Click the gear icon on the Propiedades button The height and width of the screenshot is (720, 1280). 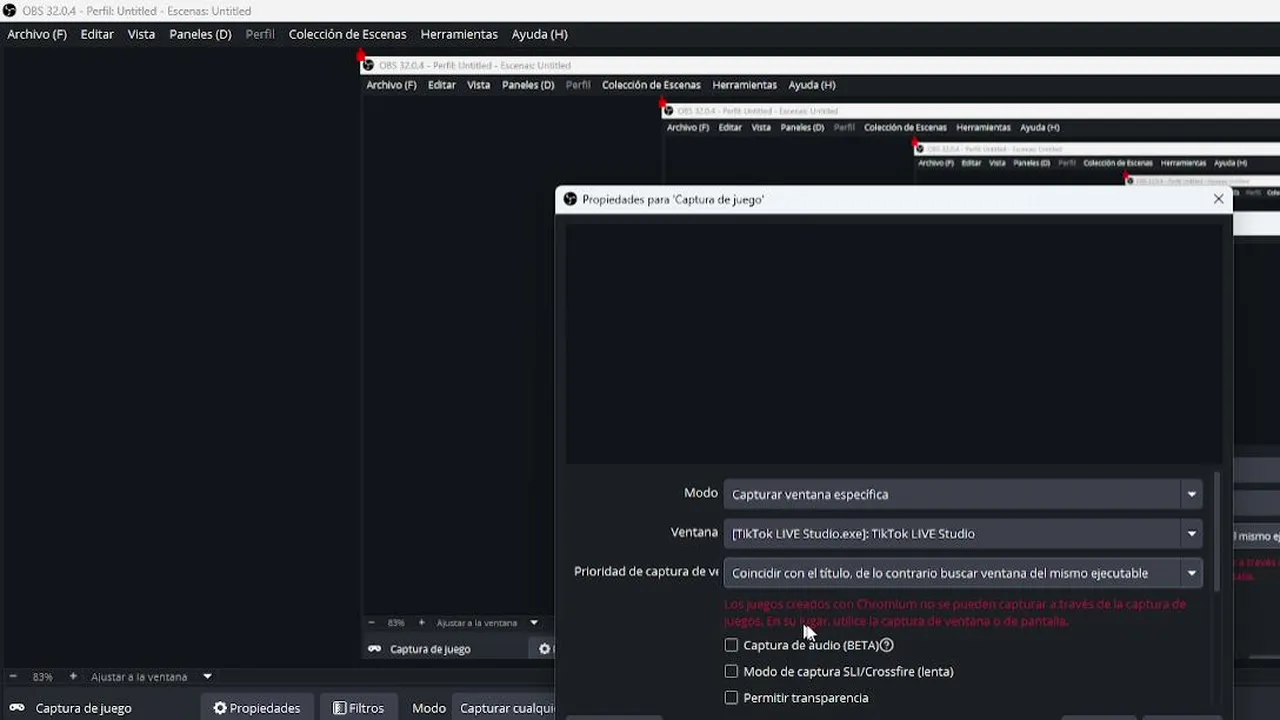pos(220,708)
